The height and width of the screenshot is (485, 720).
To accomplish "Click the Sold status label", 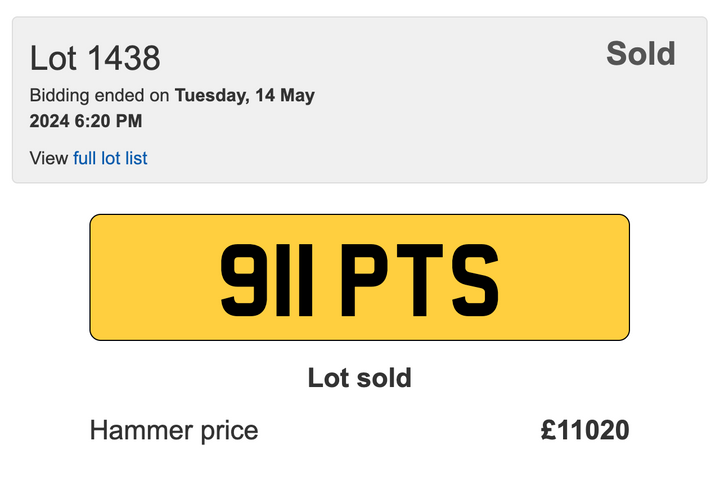I will tap(640, 54).
